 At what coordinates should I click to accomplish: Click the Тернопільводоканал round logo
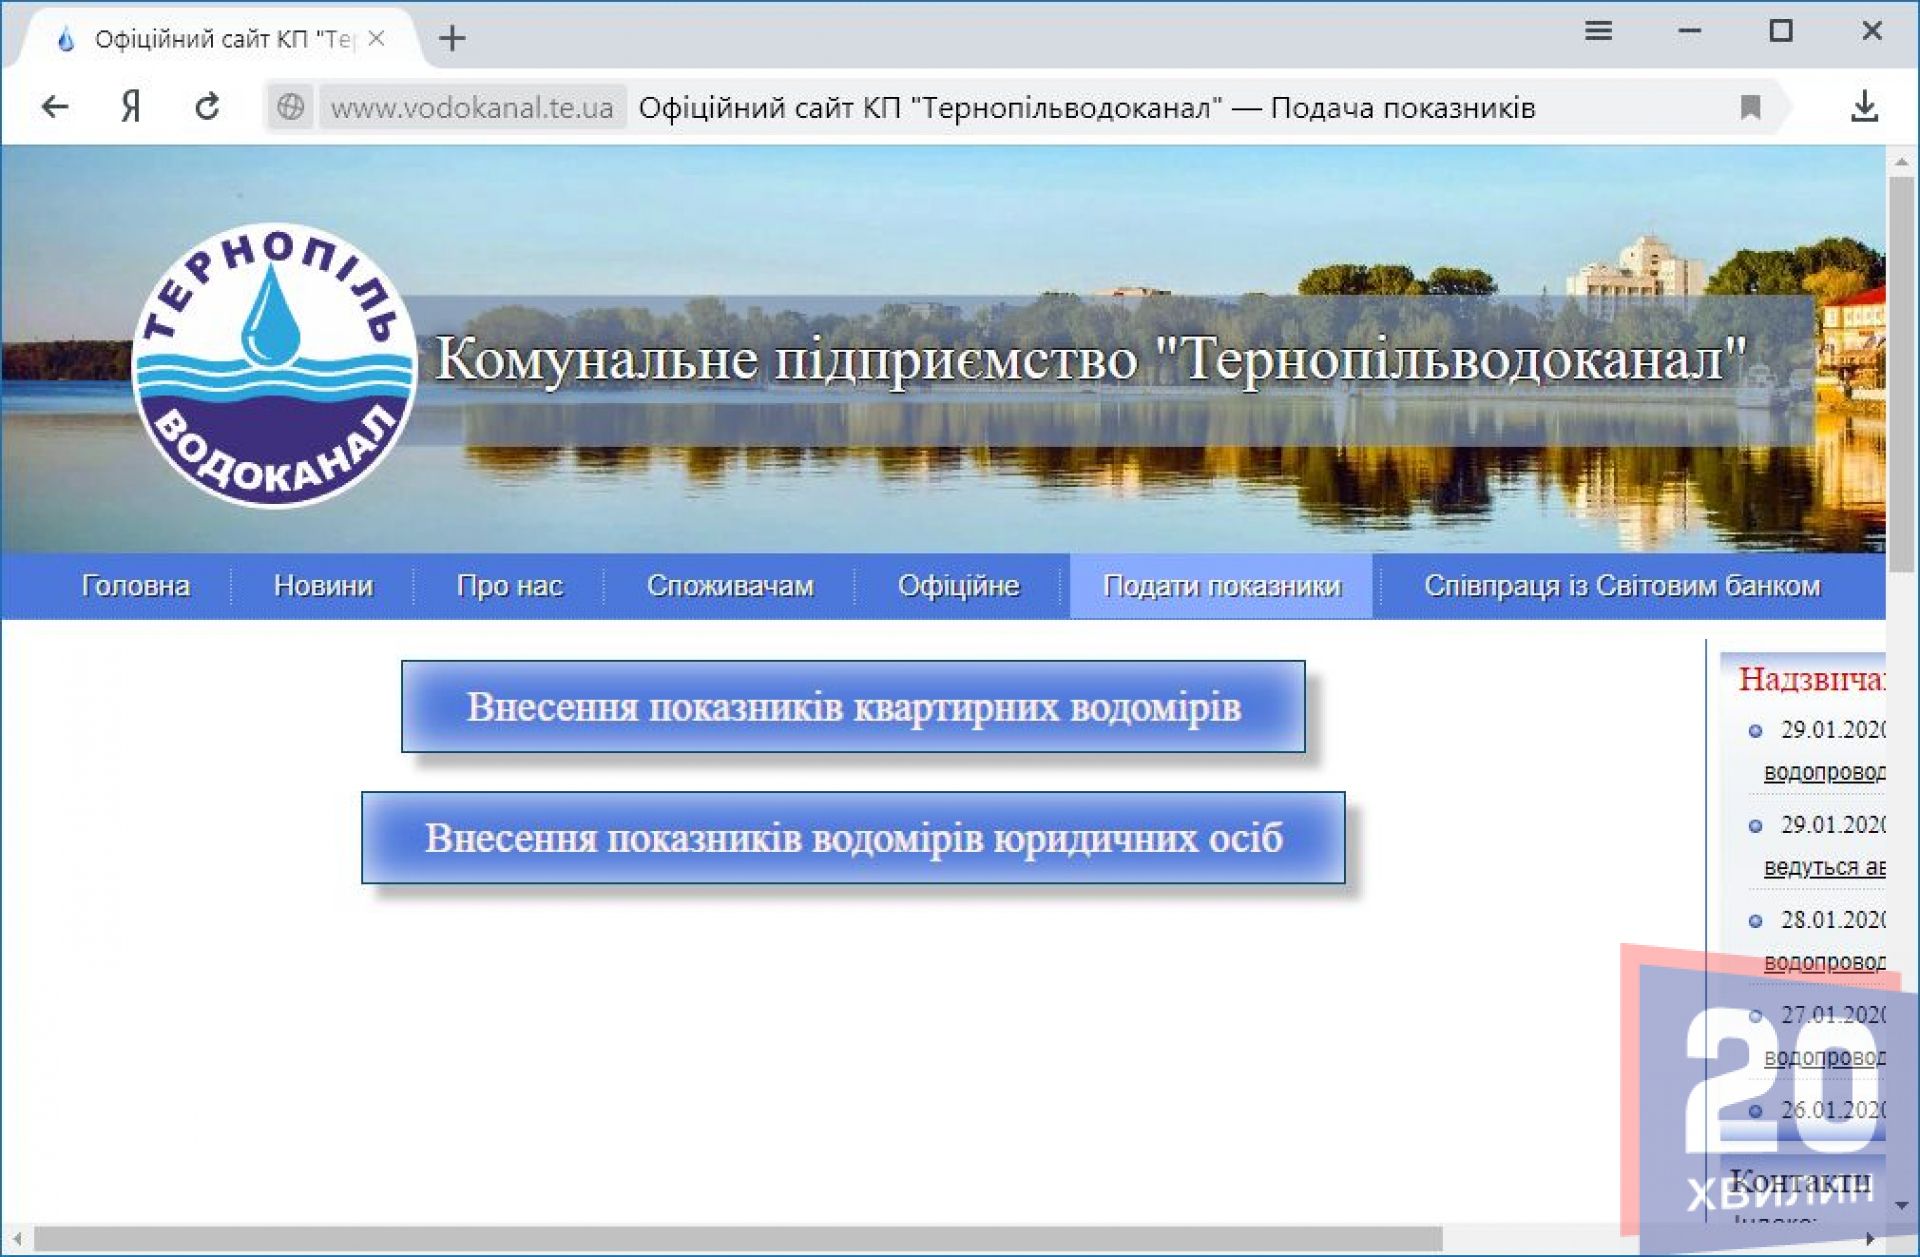[x=274, y=365]
